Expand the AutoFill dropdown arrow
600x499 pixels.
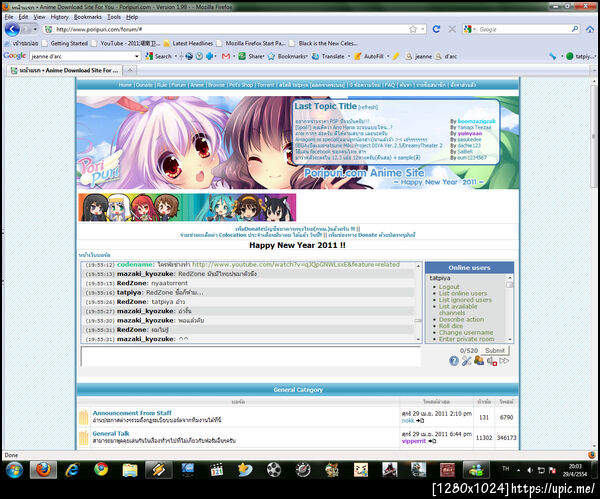pos(388,56)
